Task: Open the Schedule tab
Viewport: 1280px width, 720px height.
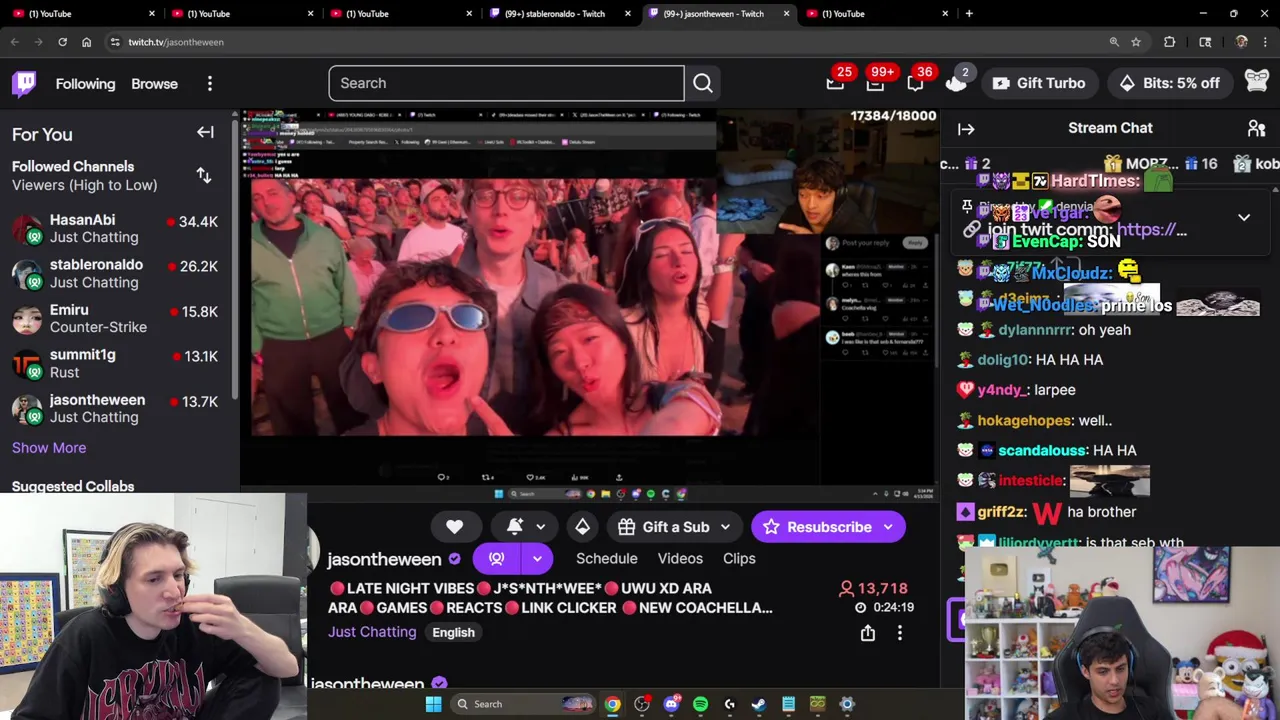Action: pos(607,559)
